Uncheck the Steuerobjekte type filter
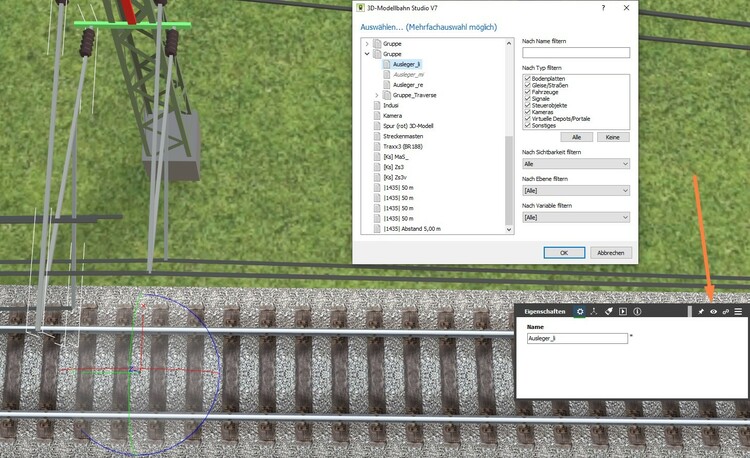750x458 pixels. pyautogui.click(x=528, y=105)
